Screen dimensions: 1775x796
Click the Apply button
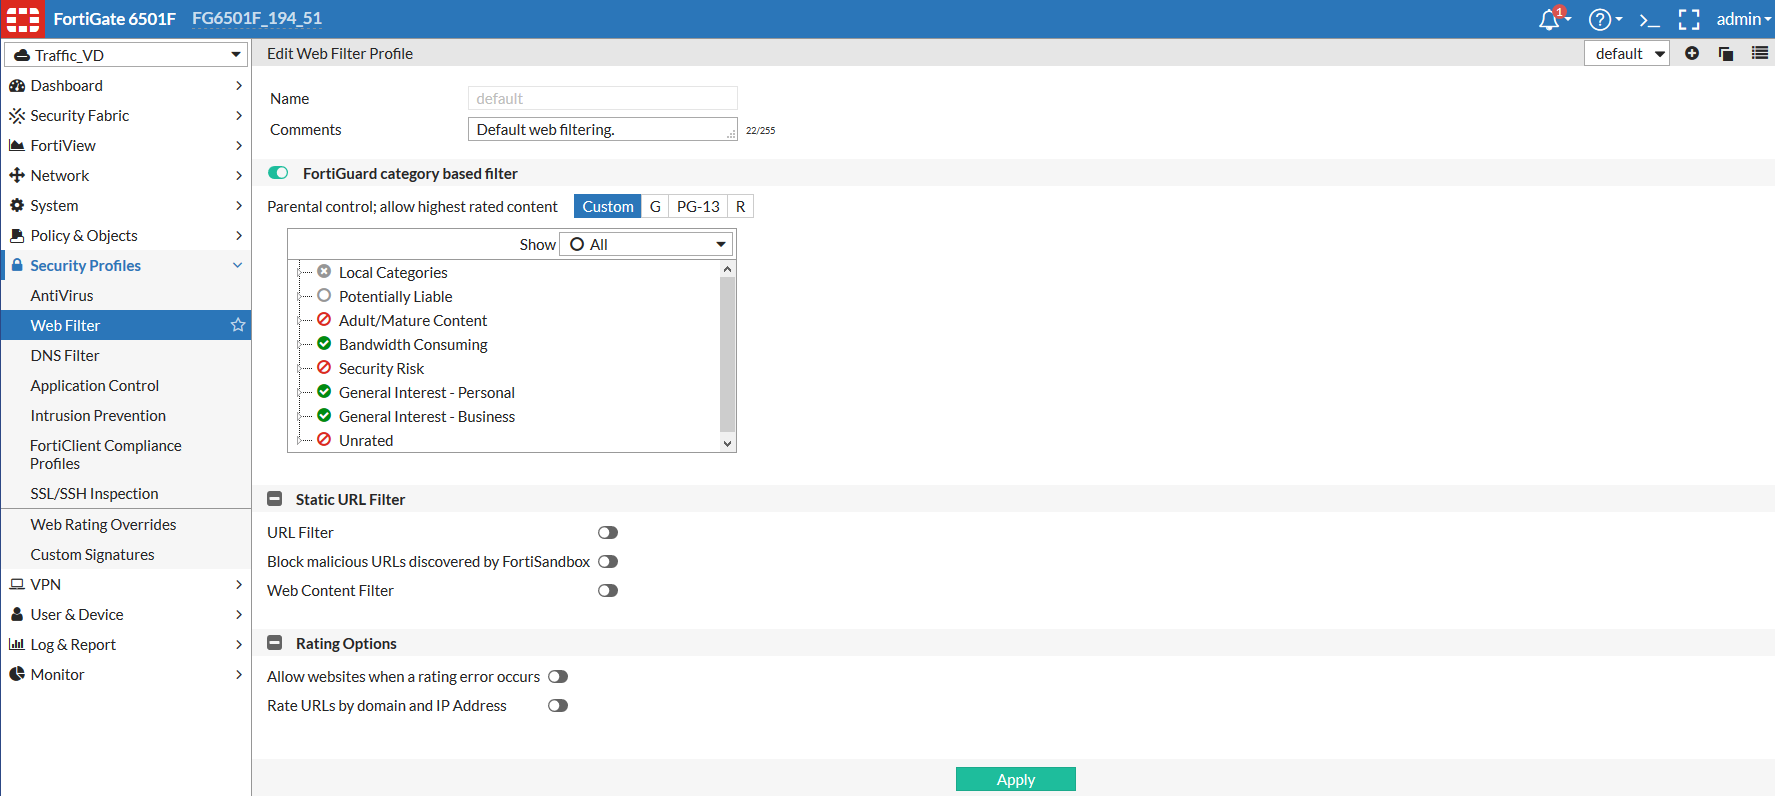click(1016, 779)
